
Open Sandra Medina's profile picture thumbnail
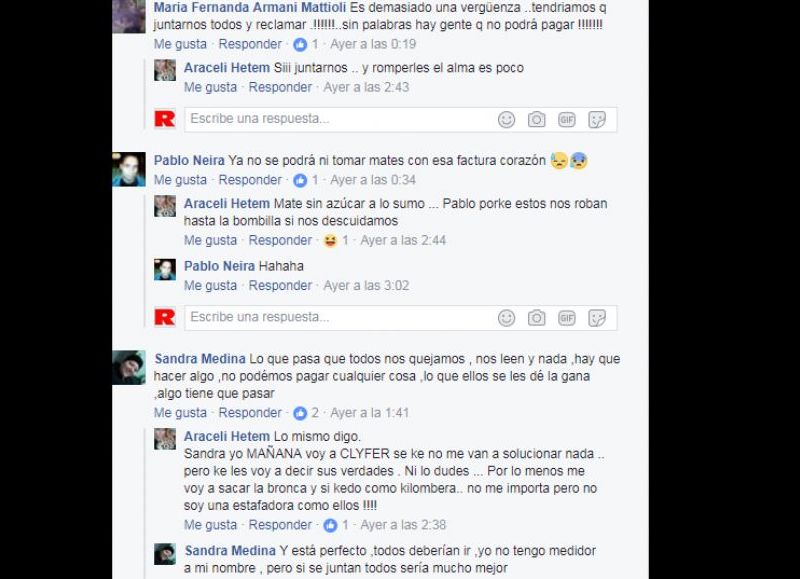tap(129, 367)
